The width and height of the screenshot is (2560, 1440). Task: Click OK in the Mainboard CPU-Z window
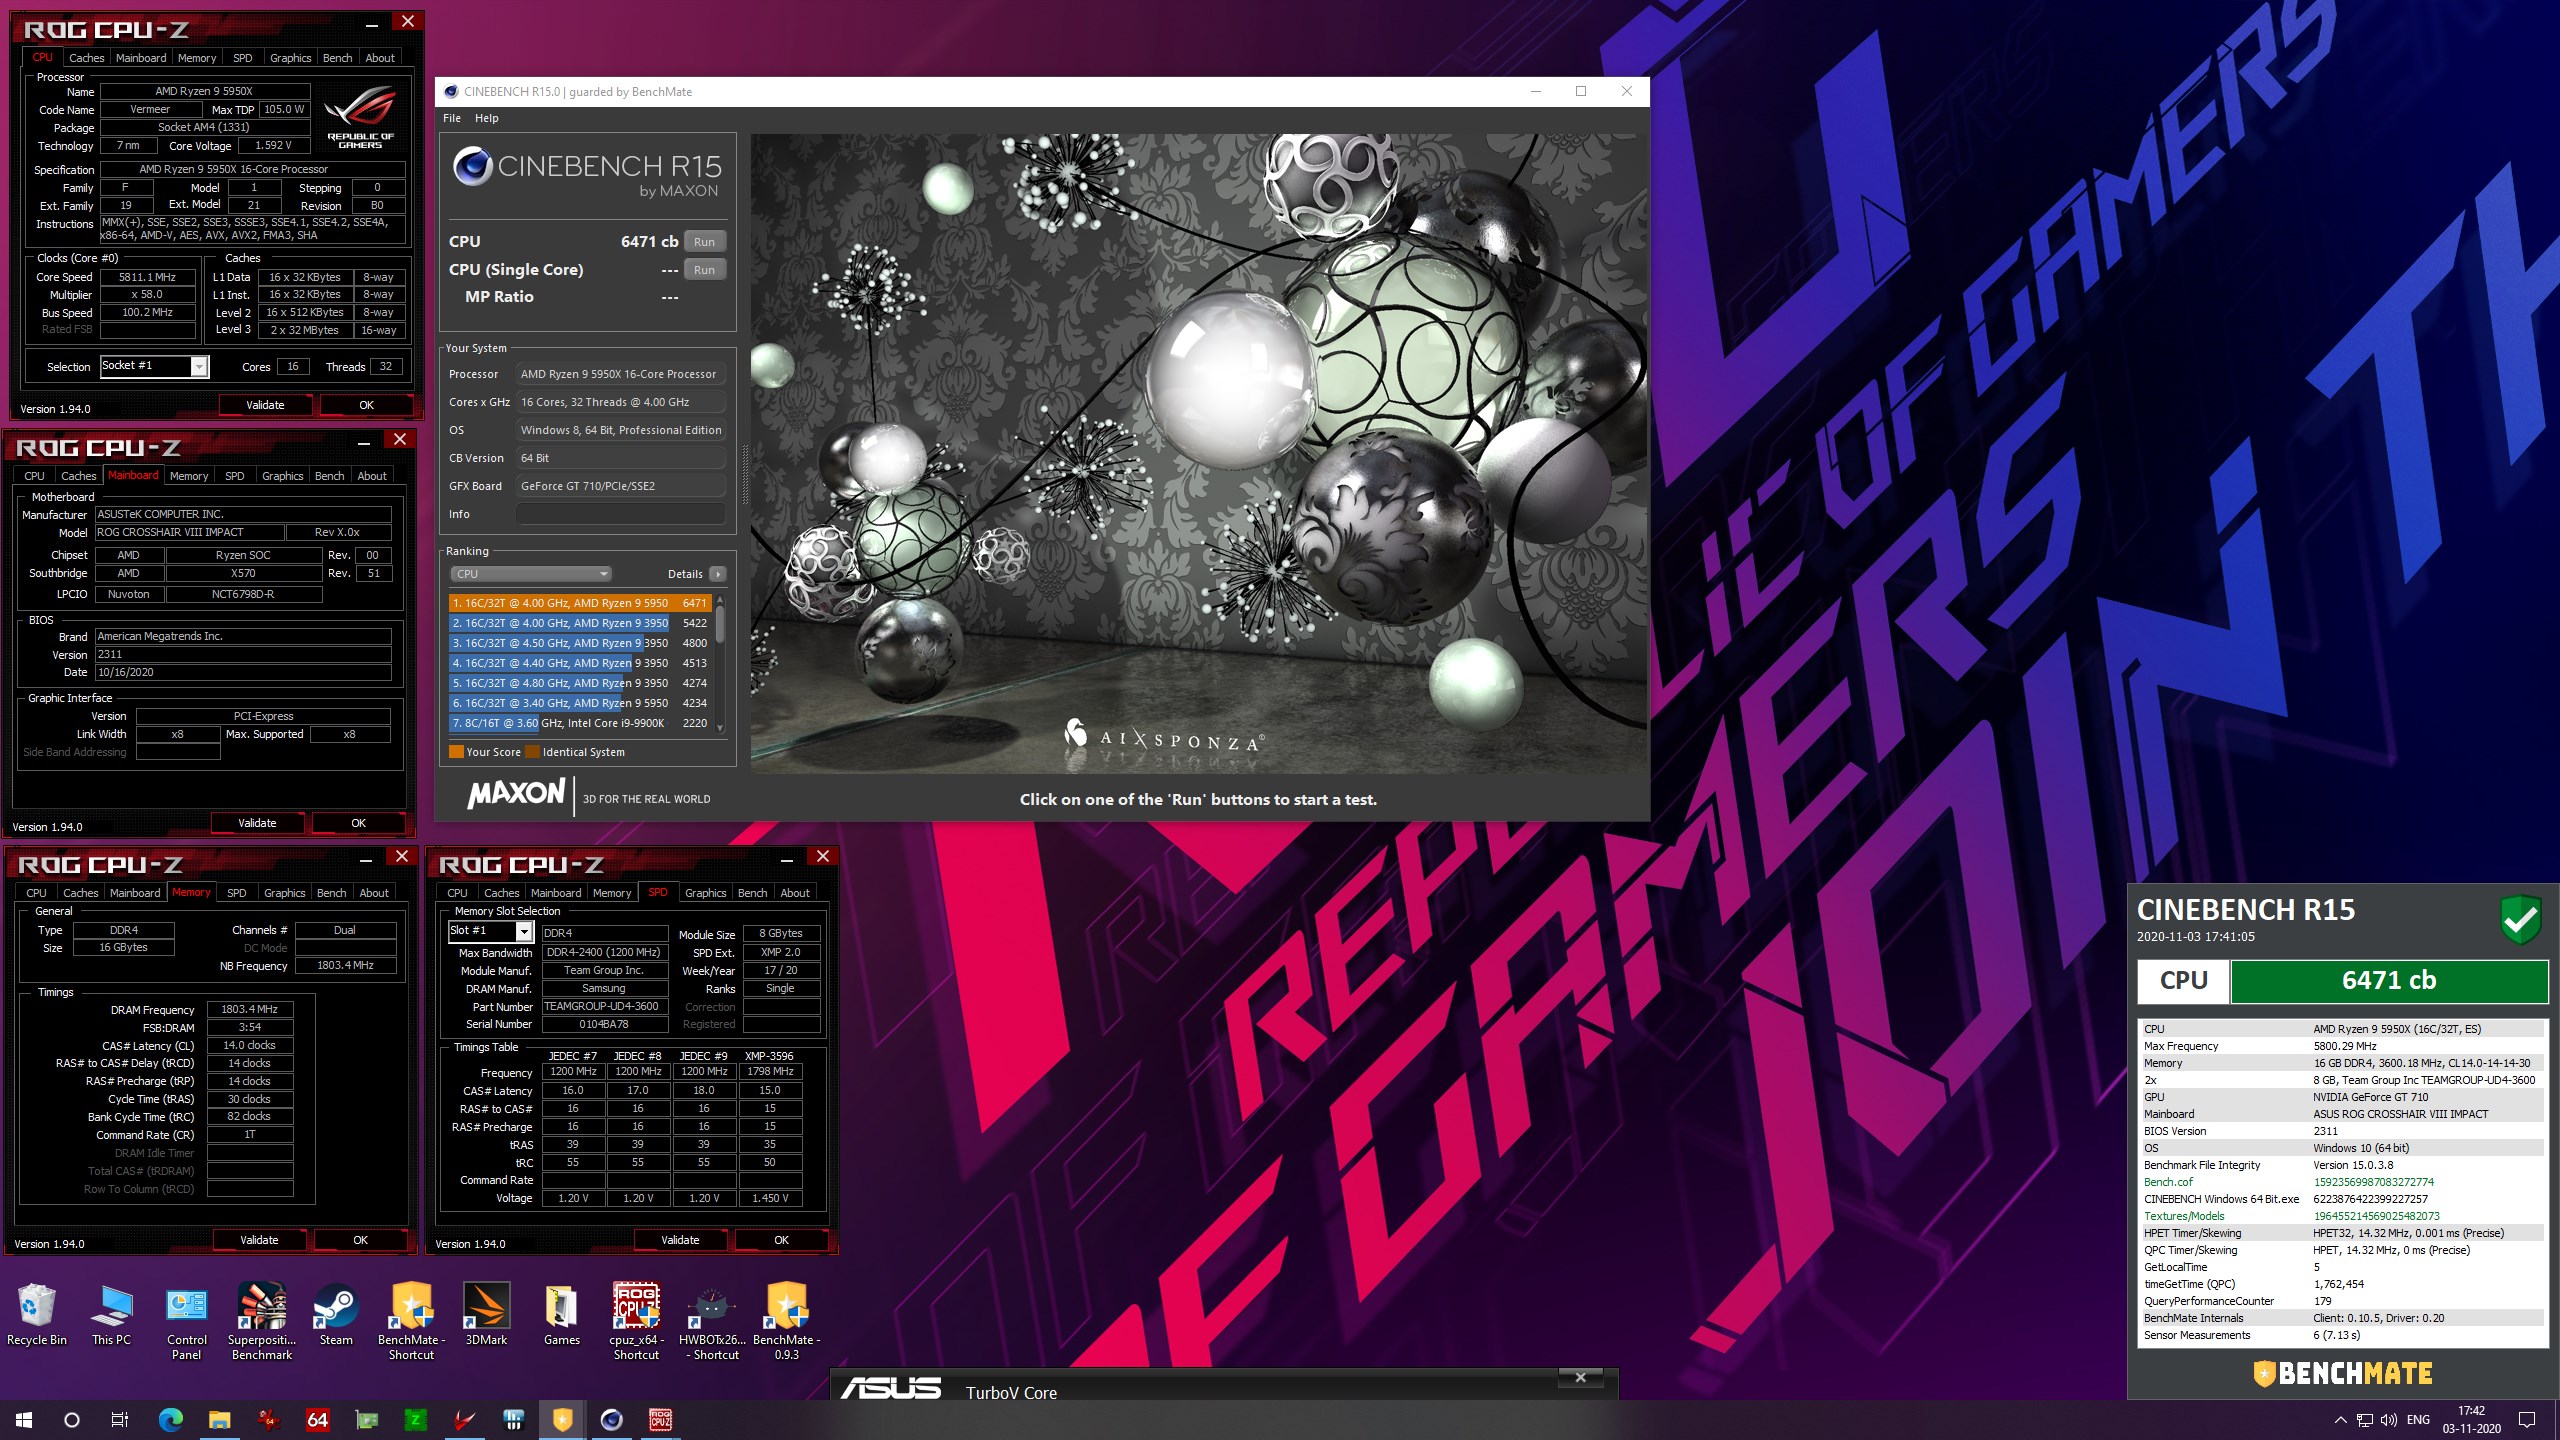(x=358, y=823)
